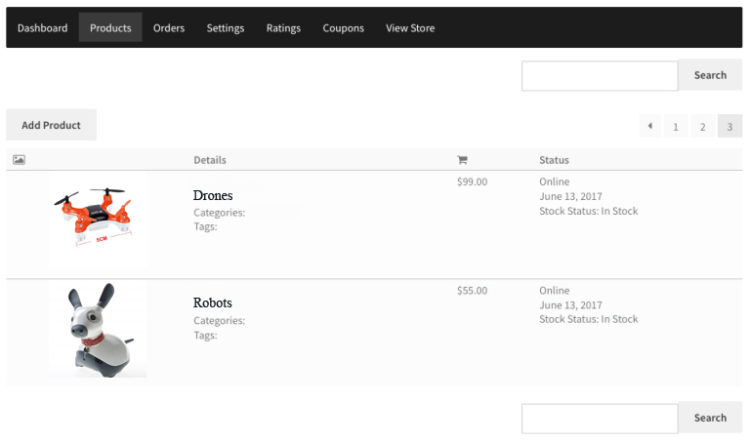Go to the Ratings page
Screen dimensions: 750x443
point(284,28)
